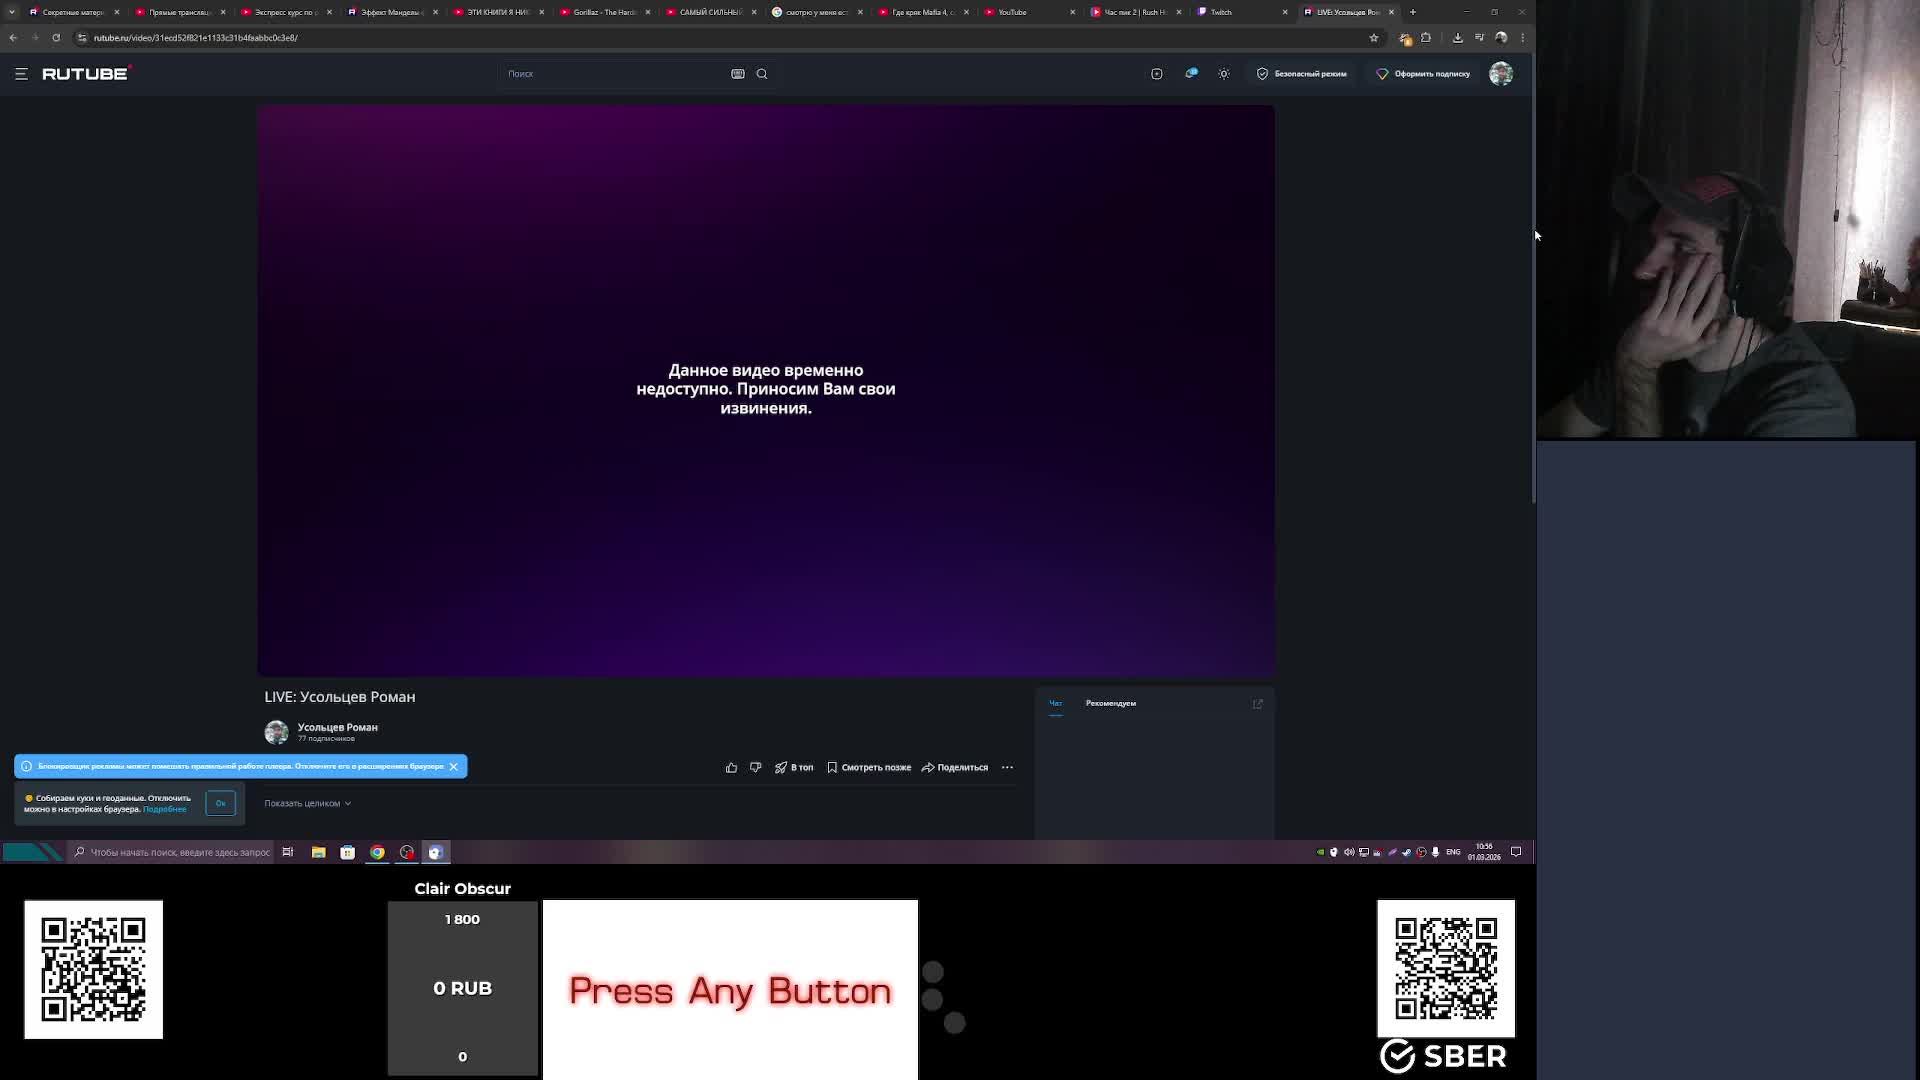Like the video with thumbs up
This screenshot has height=1080, width=1920.
coord(731,768)
